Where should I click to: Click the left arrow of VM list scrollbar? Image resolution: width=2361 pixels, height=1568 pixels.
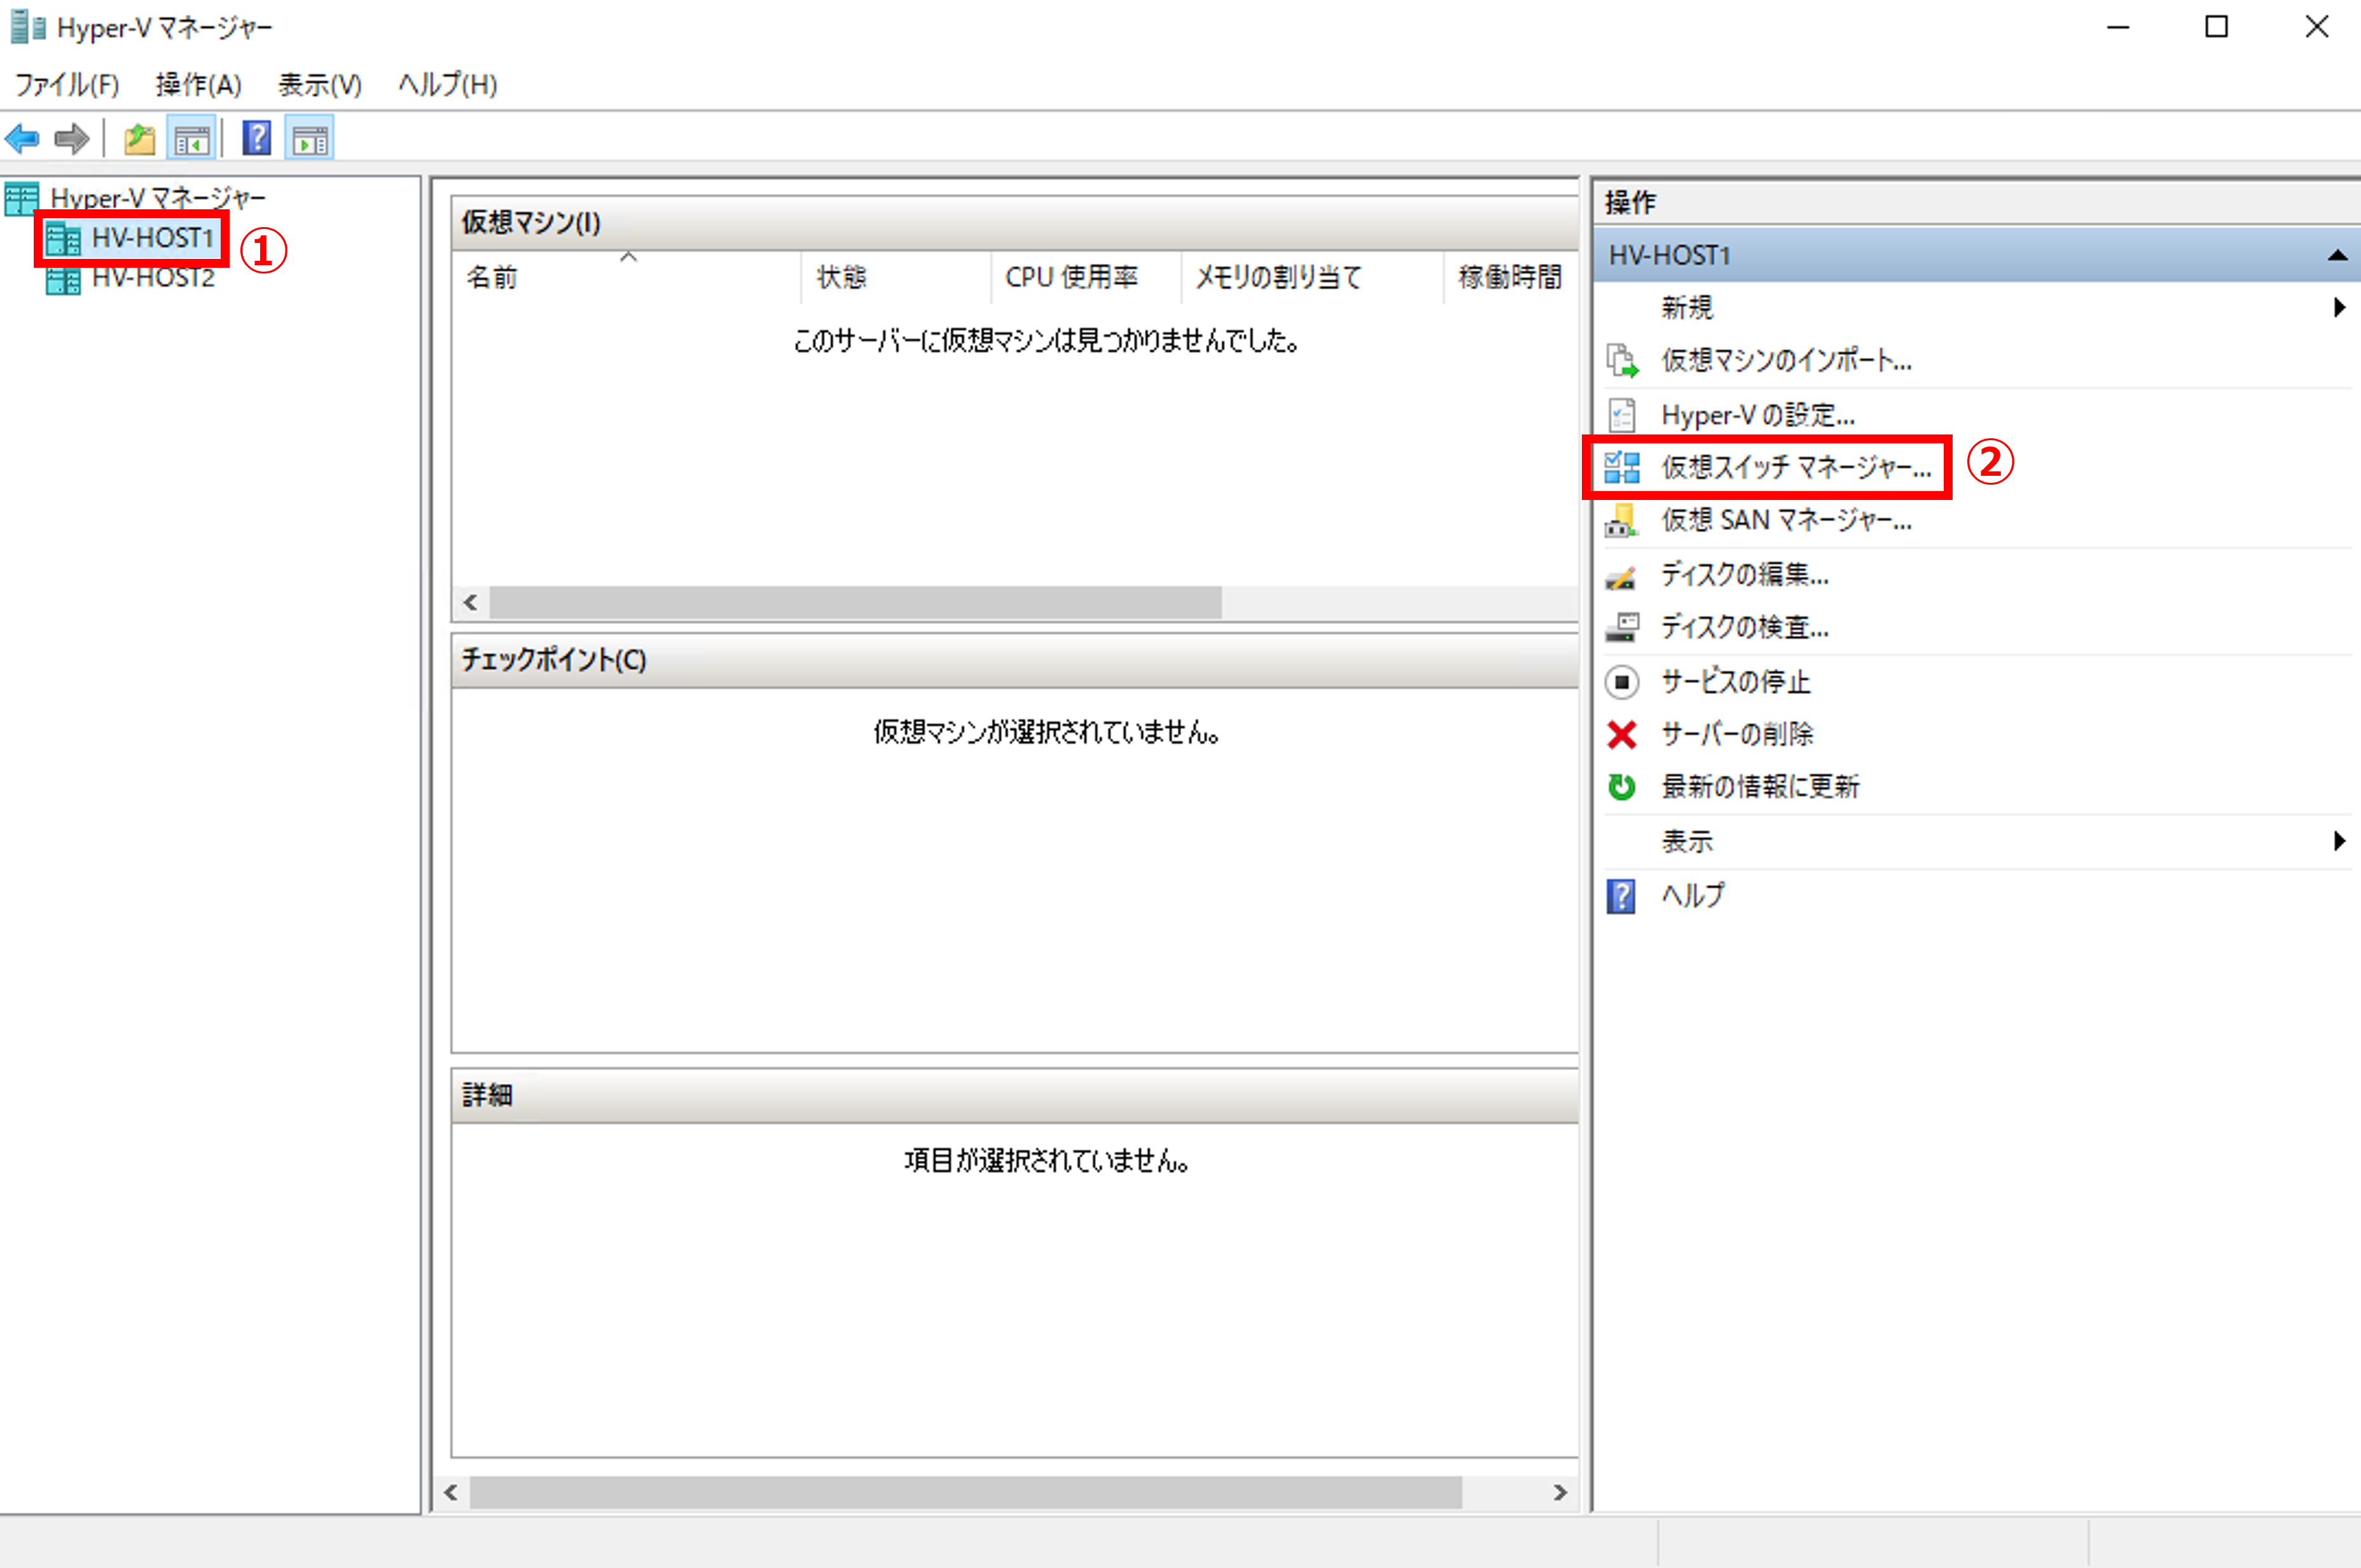(470, 603)
